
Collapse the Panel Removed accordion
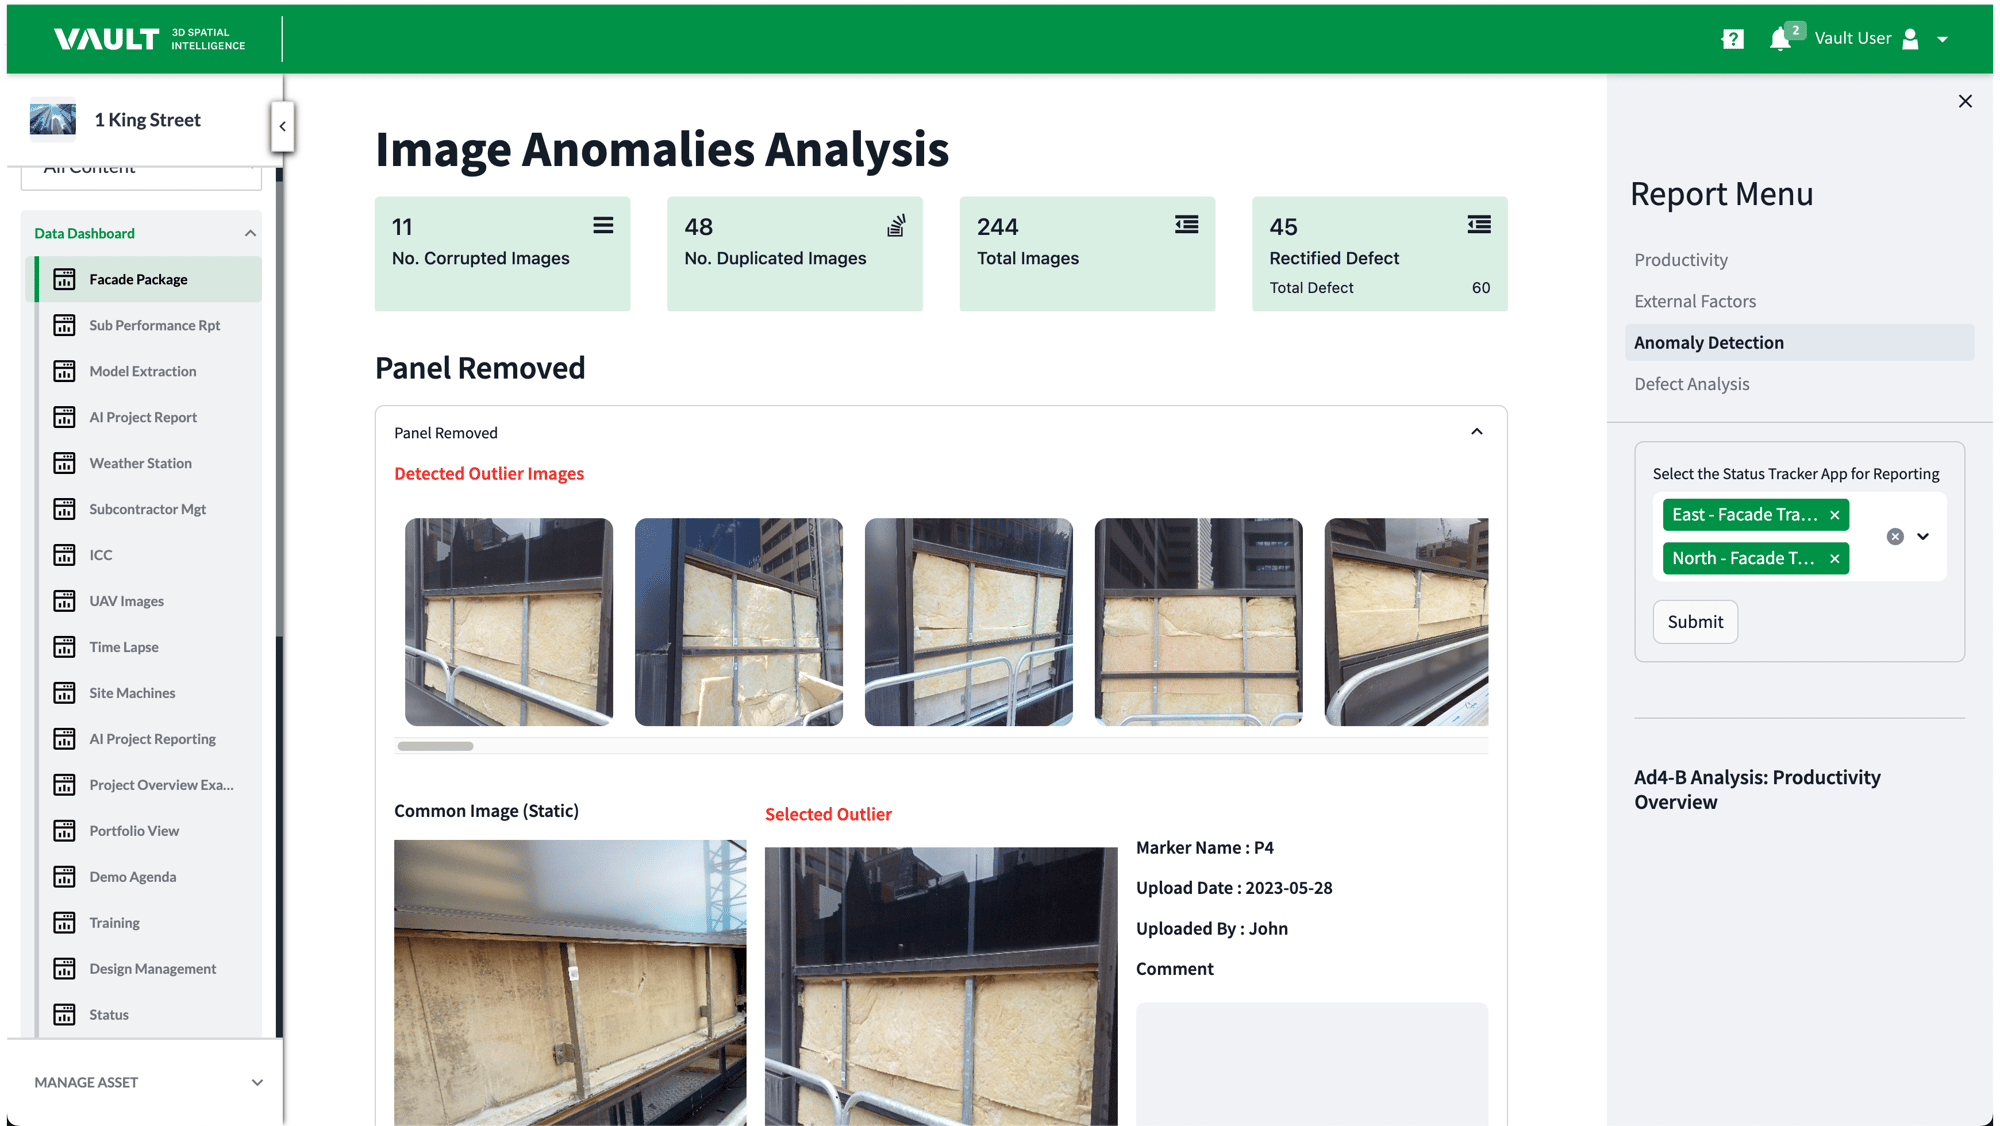click(x=1477, y=432)
